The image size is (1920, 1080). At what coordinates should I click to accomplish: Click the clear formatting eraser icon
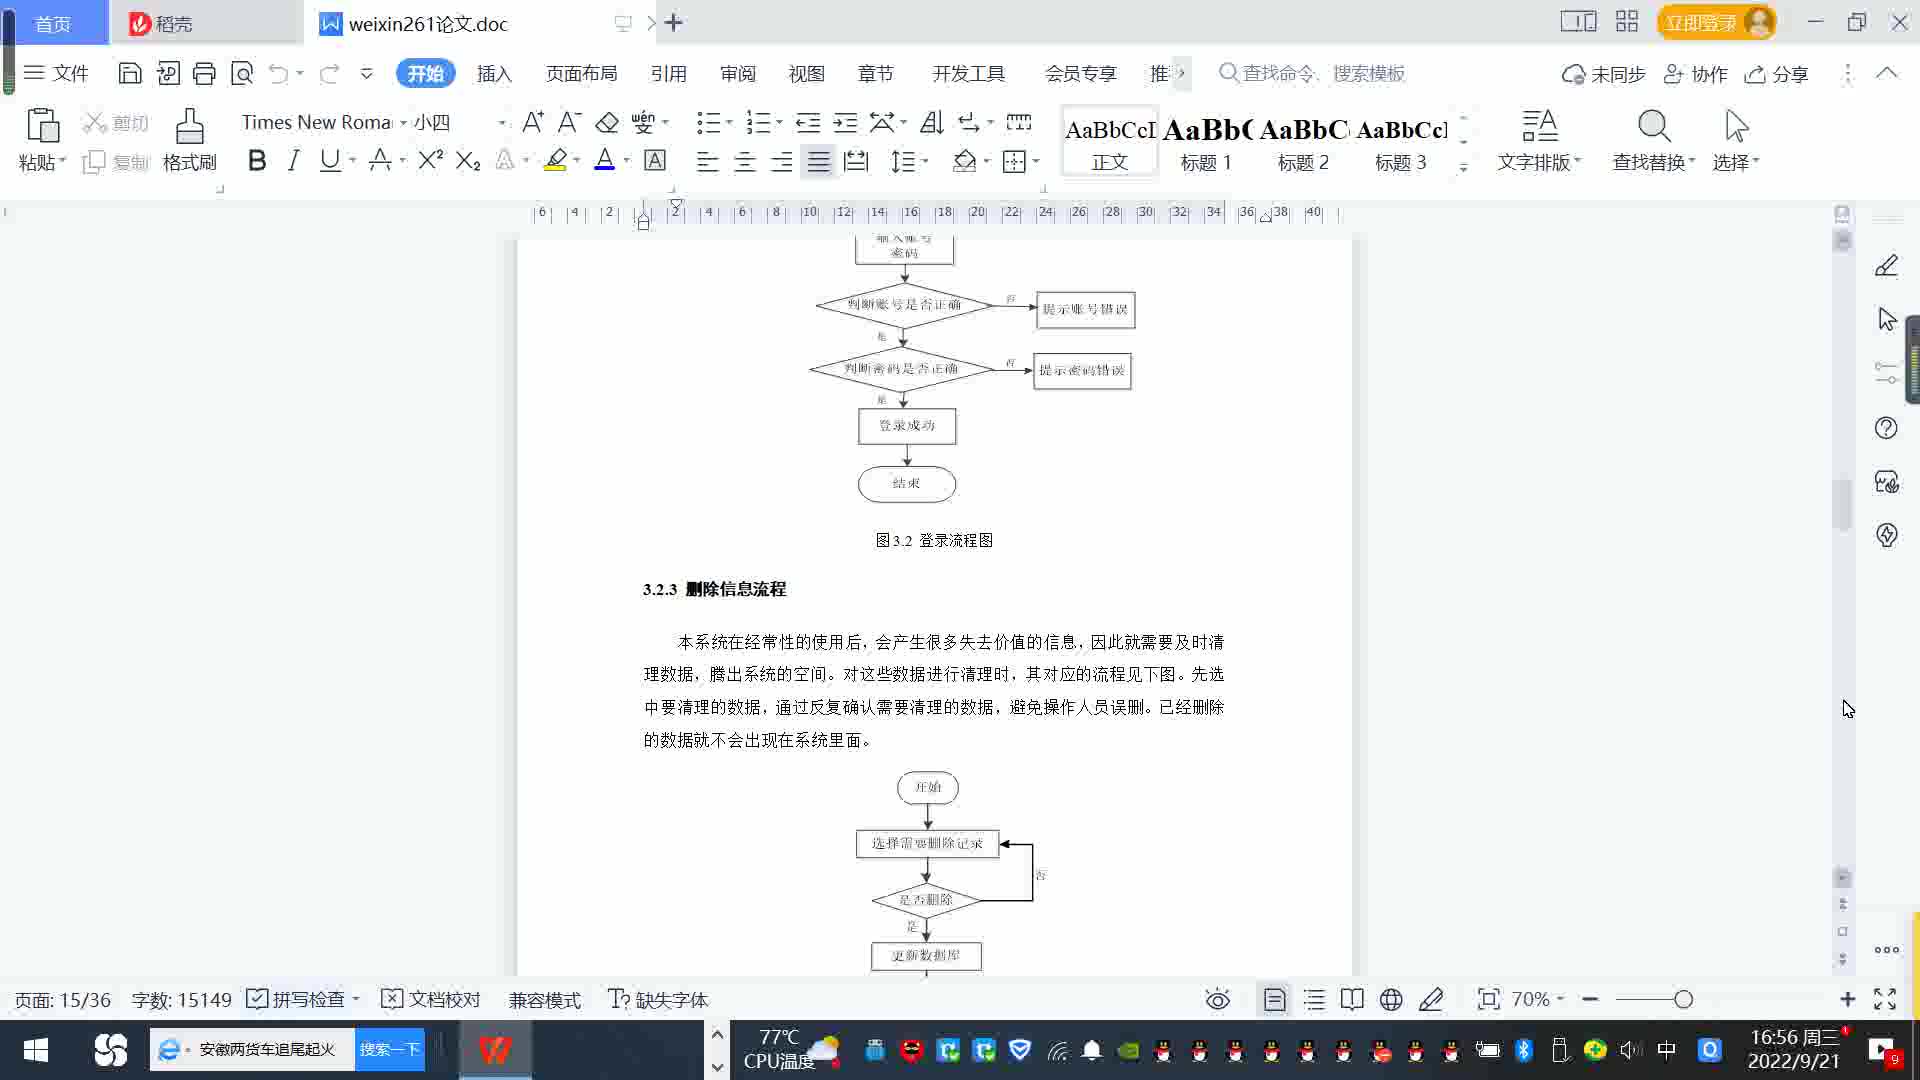[x=607, y=122]
